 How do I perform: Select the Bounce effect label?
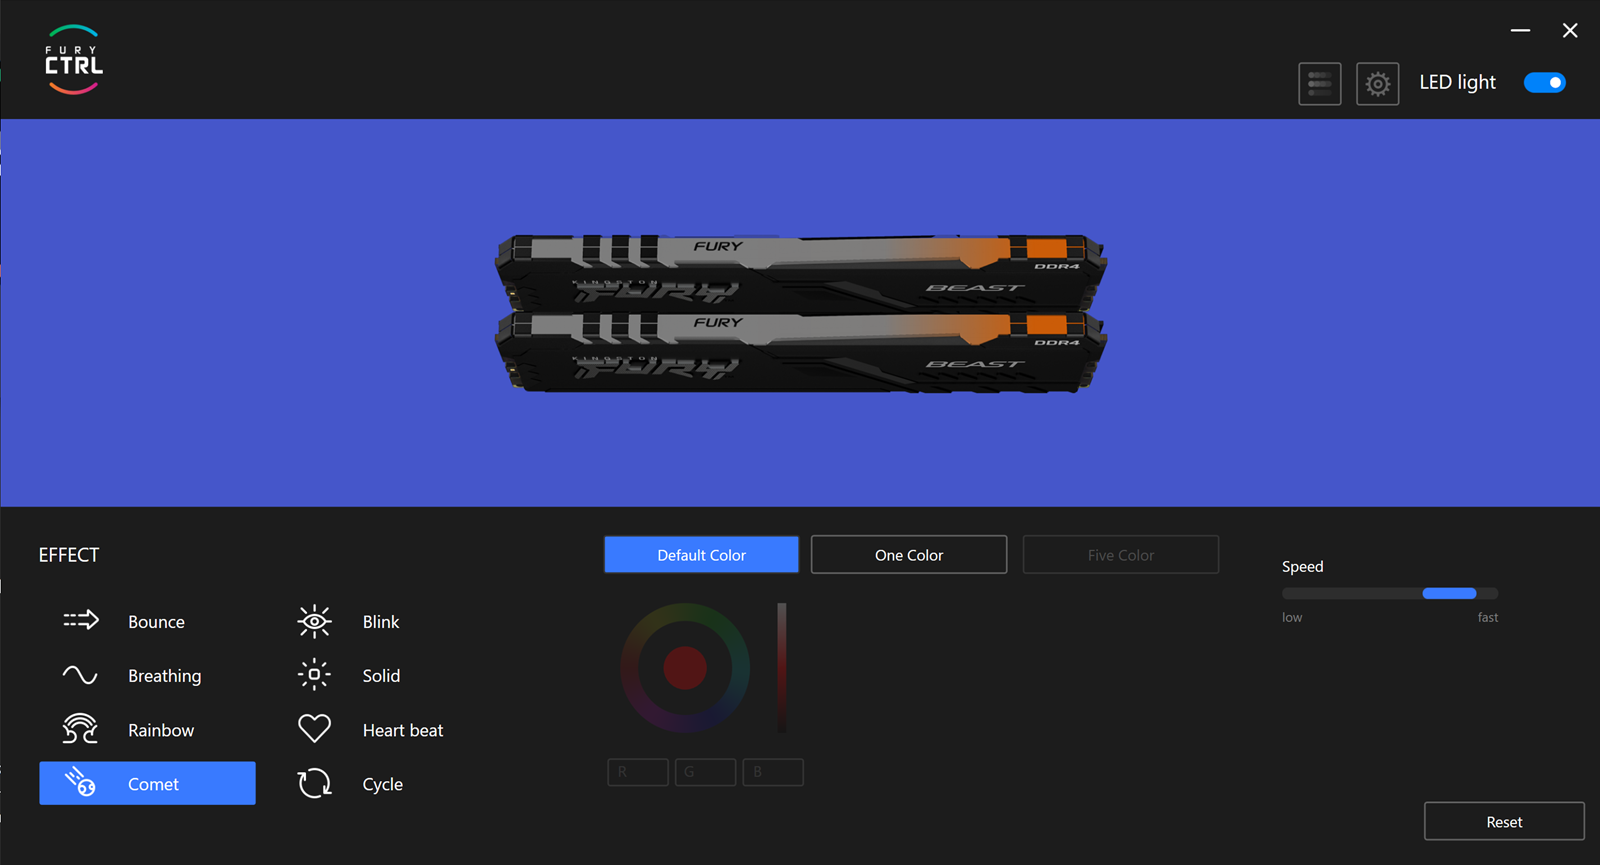click(x=156, y=622)
